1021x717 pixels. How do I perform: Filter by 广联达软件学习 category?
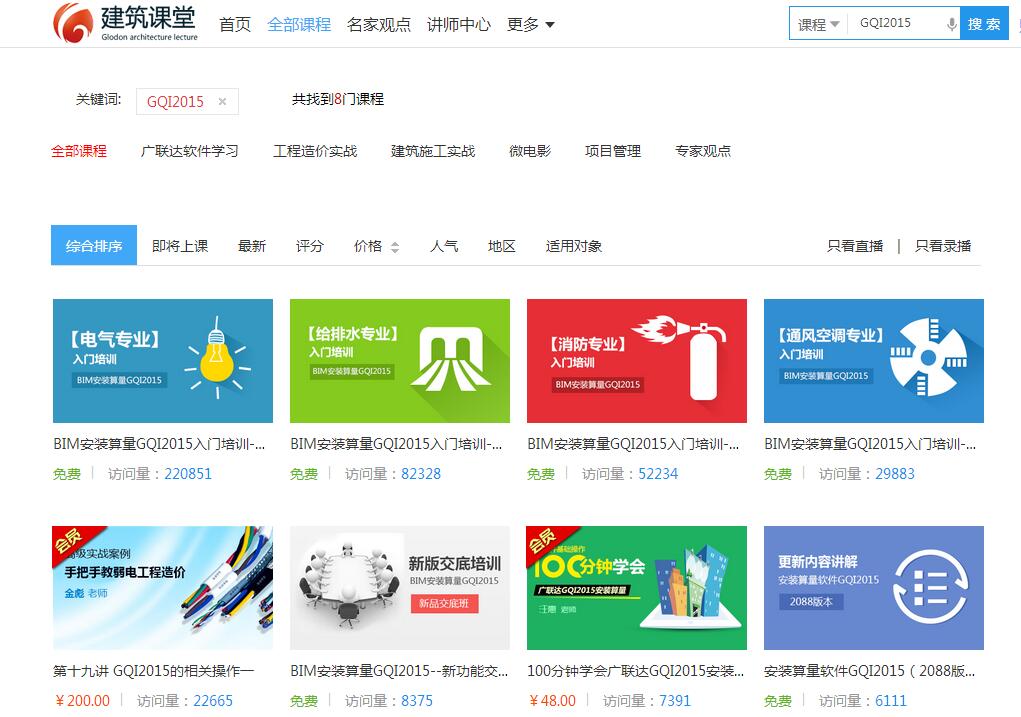click(x=189, y=151)
